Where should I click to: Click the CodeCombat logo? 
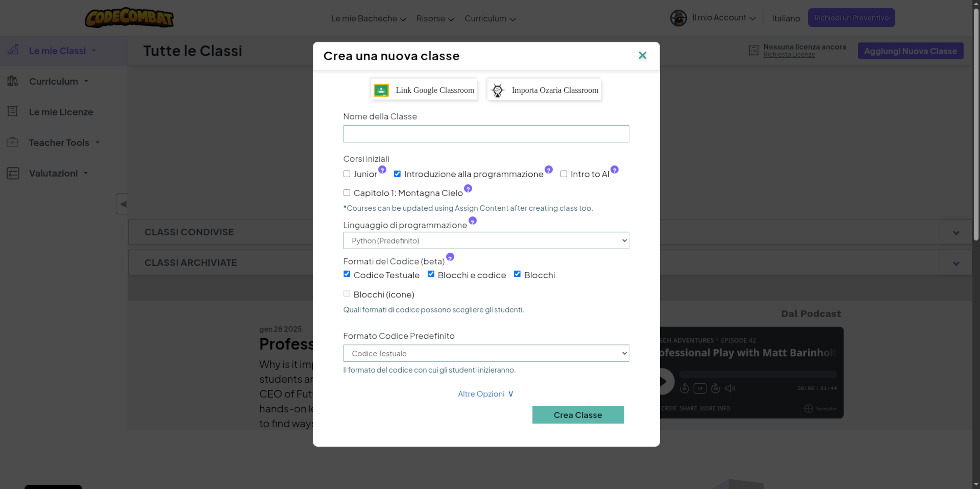point(129,18)
